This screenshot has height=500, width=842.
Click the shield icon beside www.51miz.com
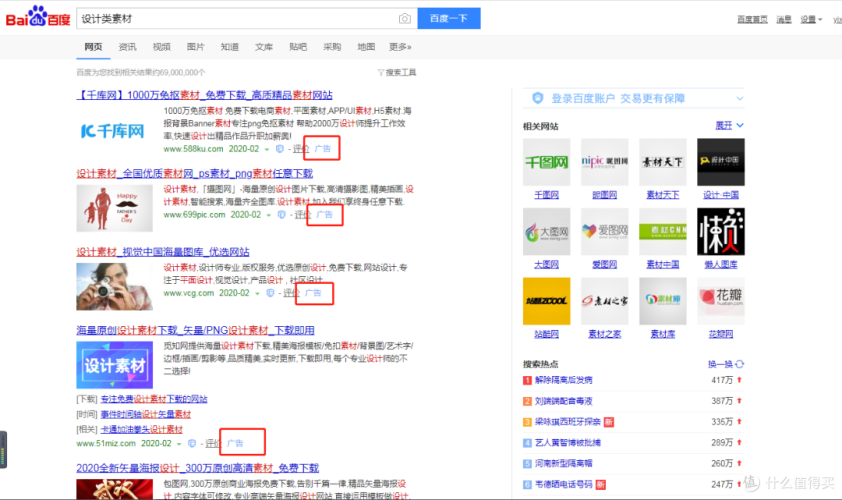[192, 444]
